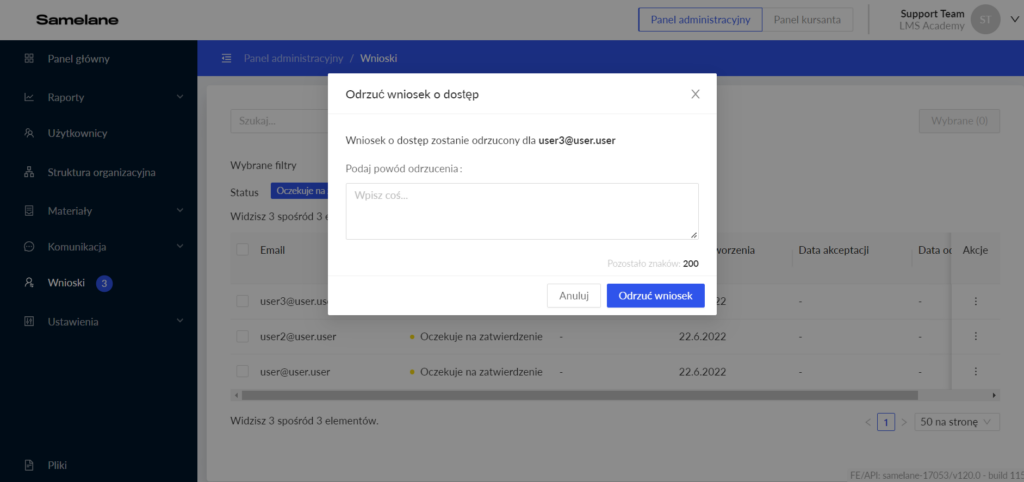Screen dimensions: 1024x482
Task: Click the Pliki file icon
Action: (x=29, y=465)
